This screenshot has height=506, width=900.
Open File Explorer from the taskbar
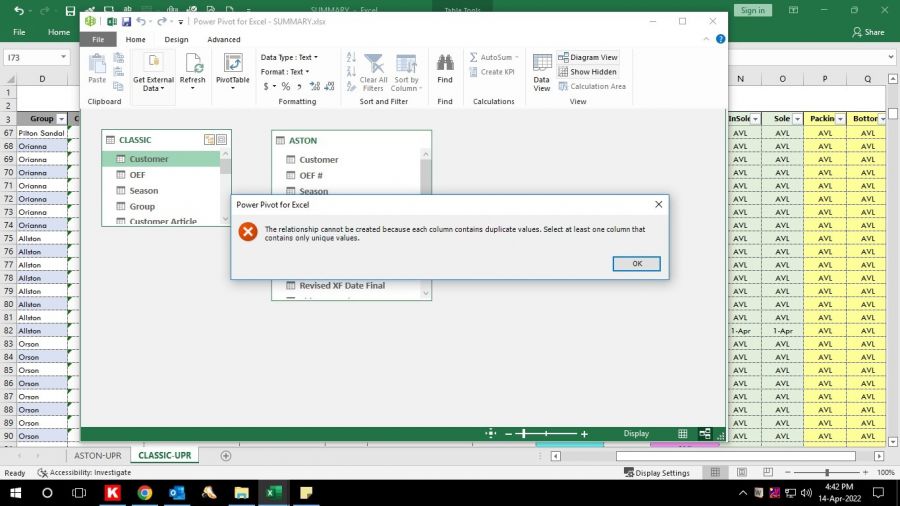pyautogui.click(x=241, y=493)
